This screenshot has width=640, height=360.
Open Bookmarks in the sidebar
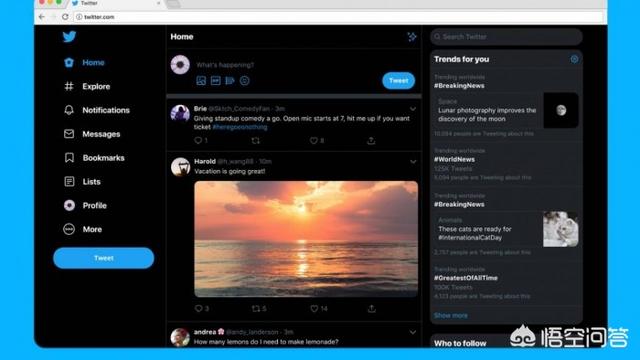(x=94, y=158)
